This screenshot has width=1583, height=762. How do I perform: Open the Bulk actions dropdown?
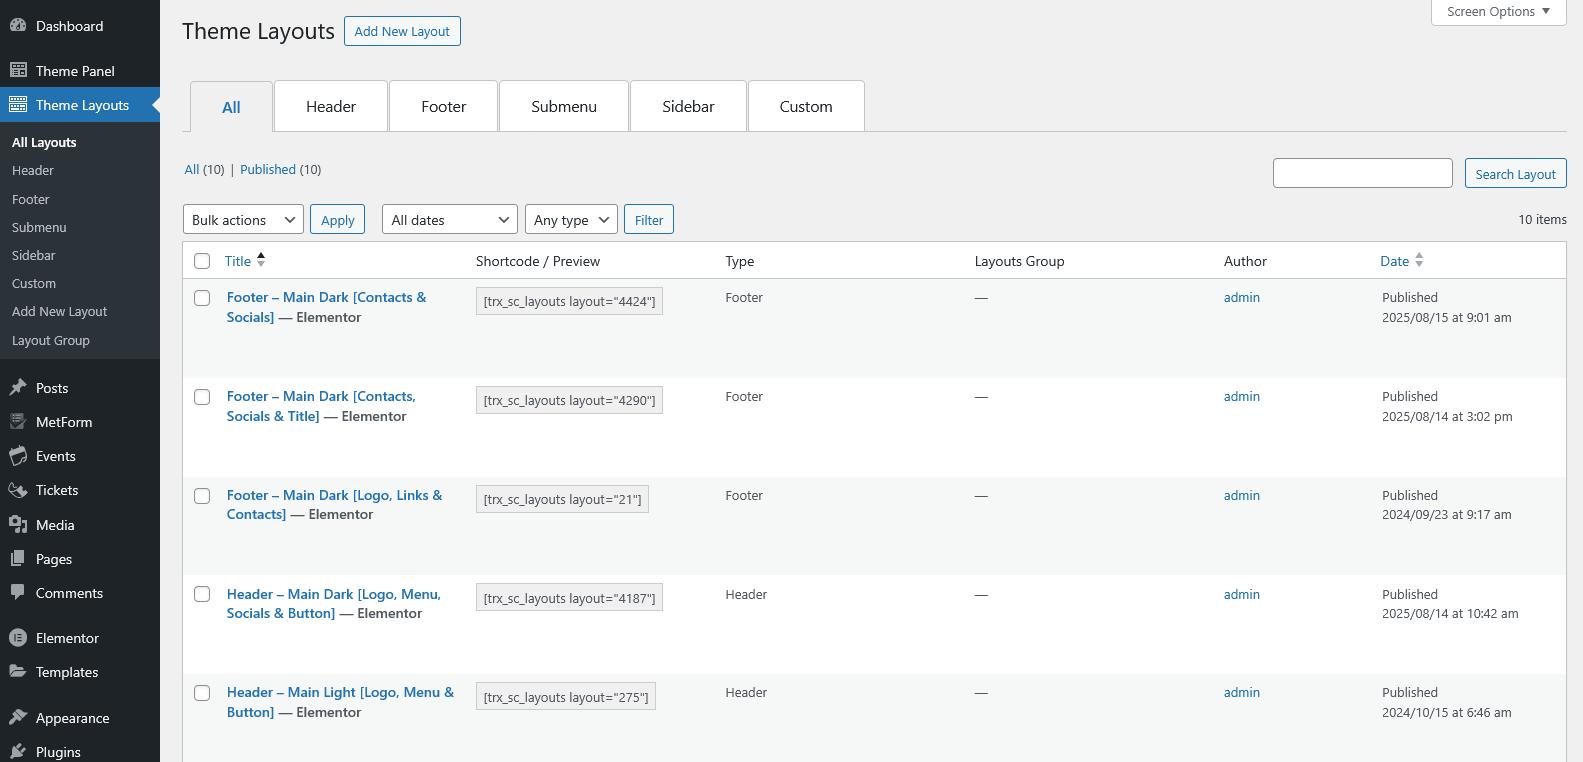[243, 220]
